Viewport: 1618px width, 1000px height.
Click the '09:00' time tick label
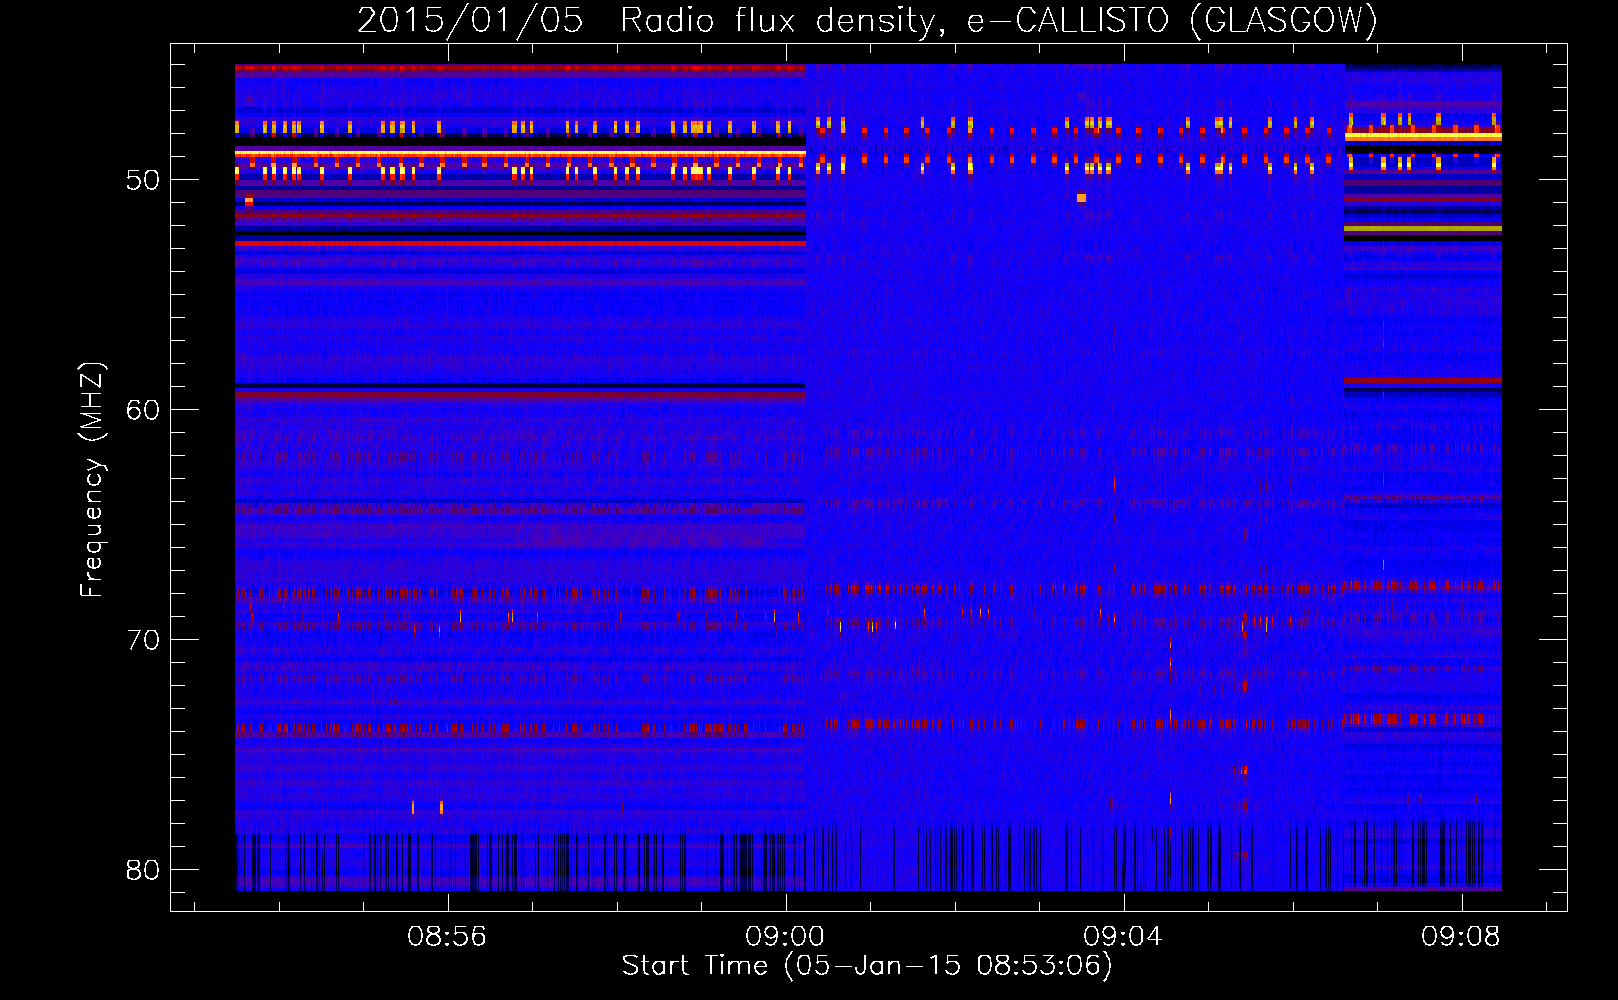pyautogui.click(x=785, y=937)
